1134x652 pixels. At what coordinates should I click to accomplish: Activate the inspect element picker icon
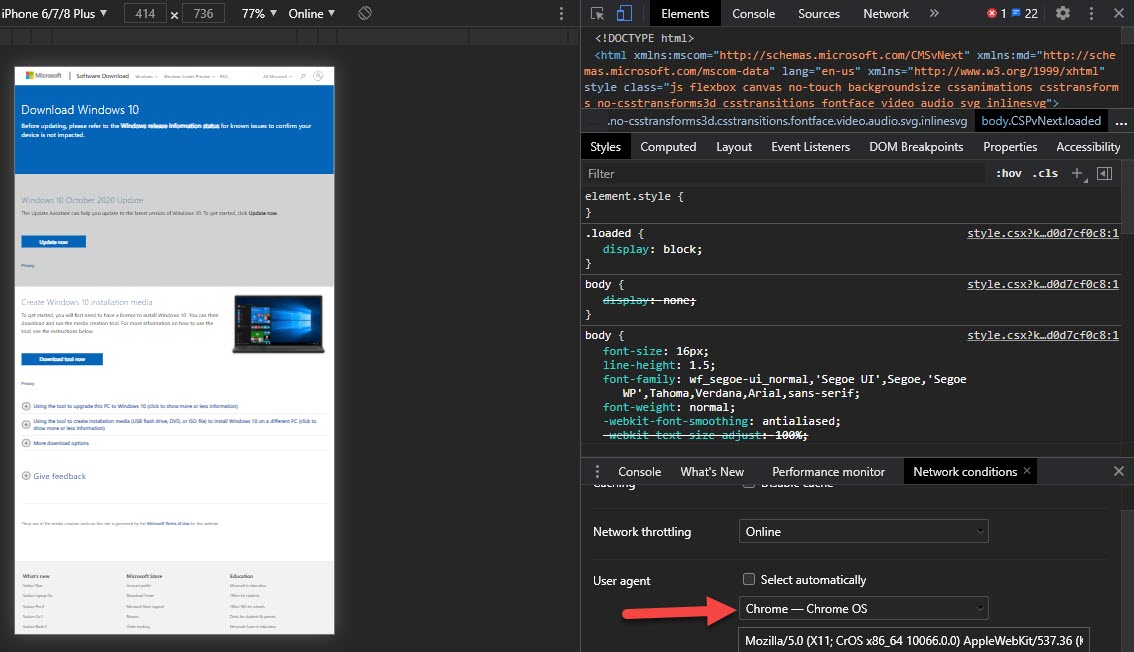(x=597, y=14)
